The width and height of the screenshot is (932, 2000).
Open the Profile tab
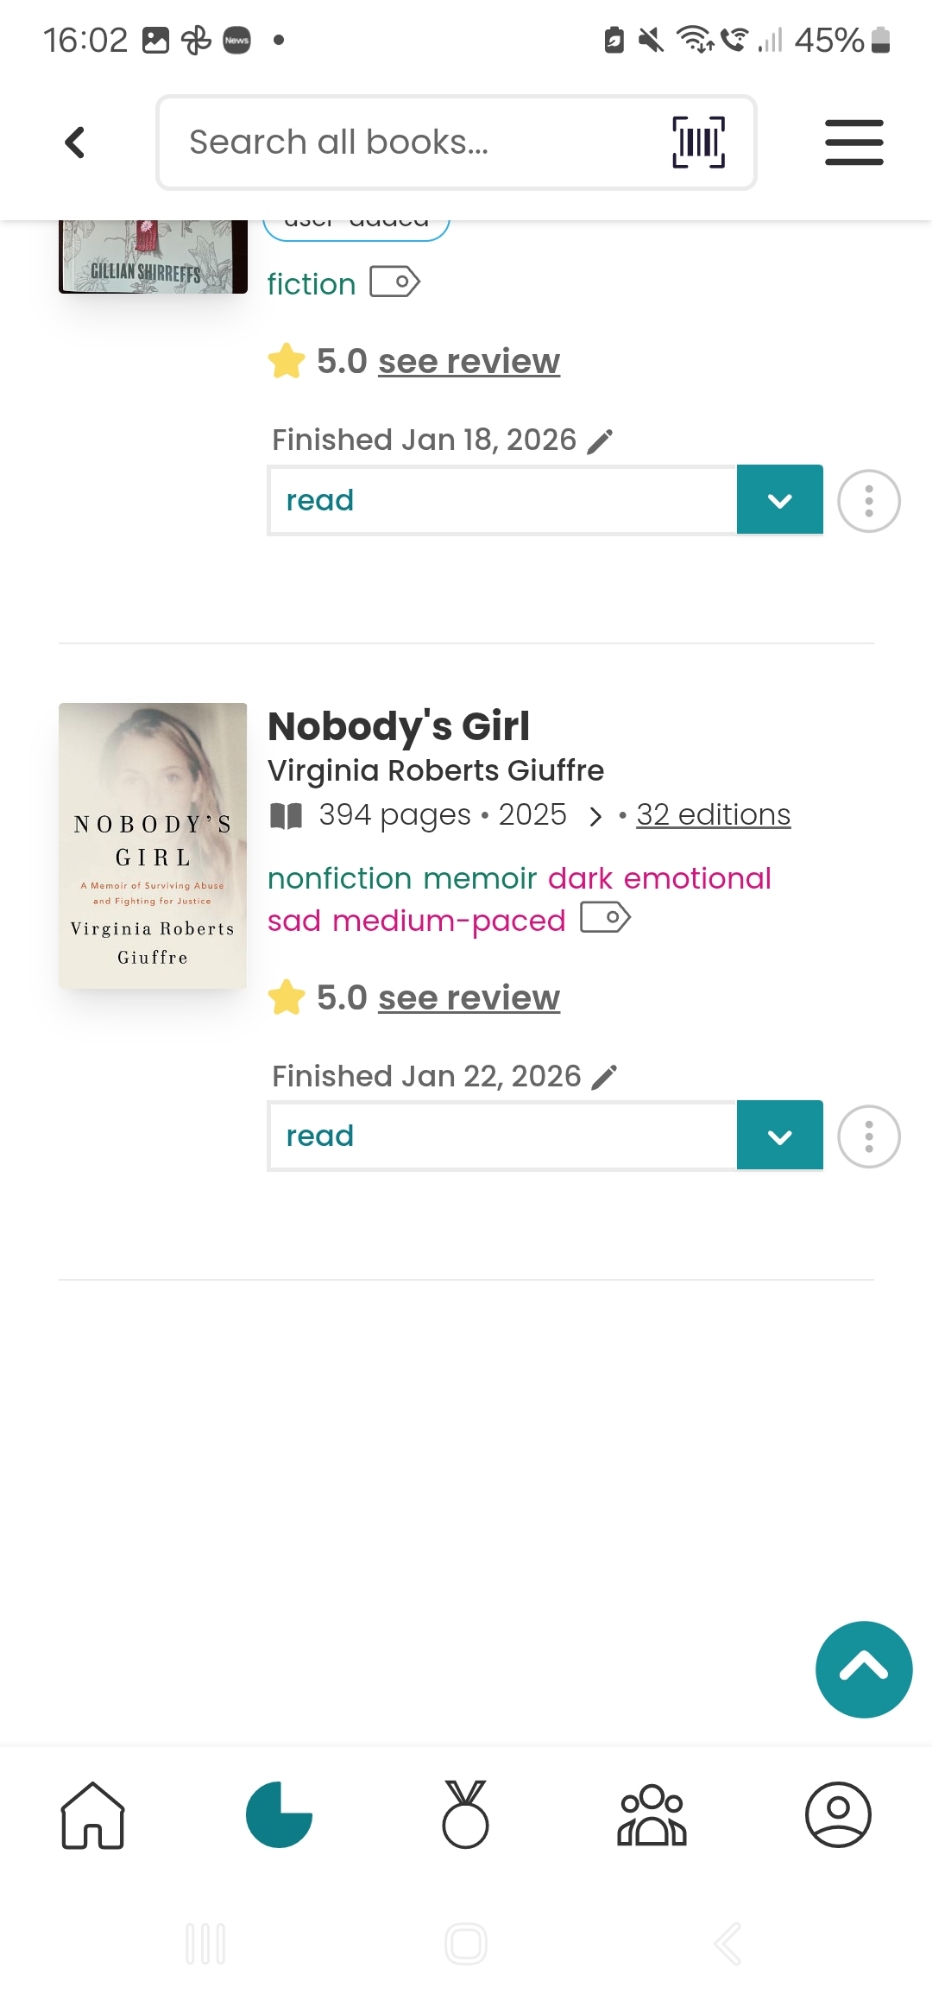click(838, 1814)
